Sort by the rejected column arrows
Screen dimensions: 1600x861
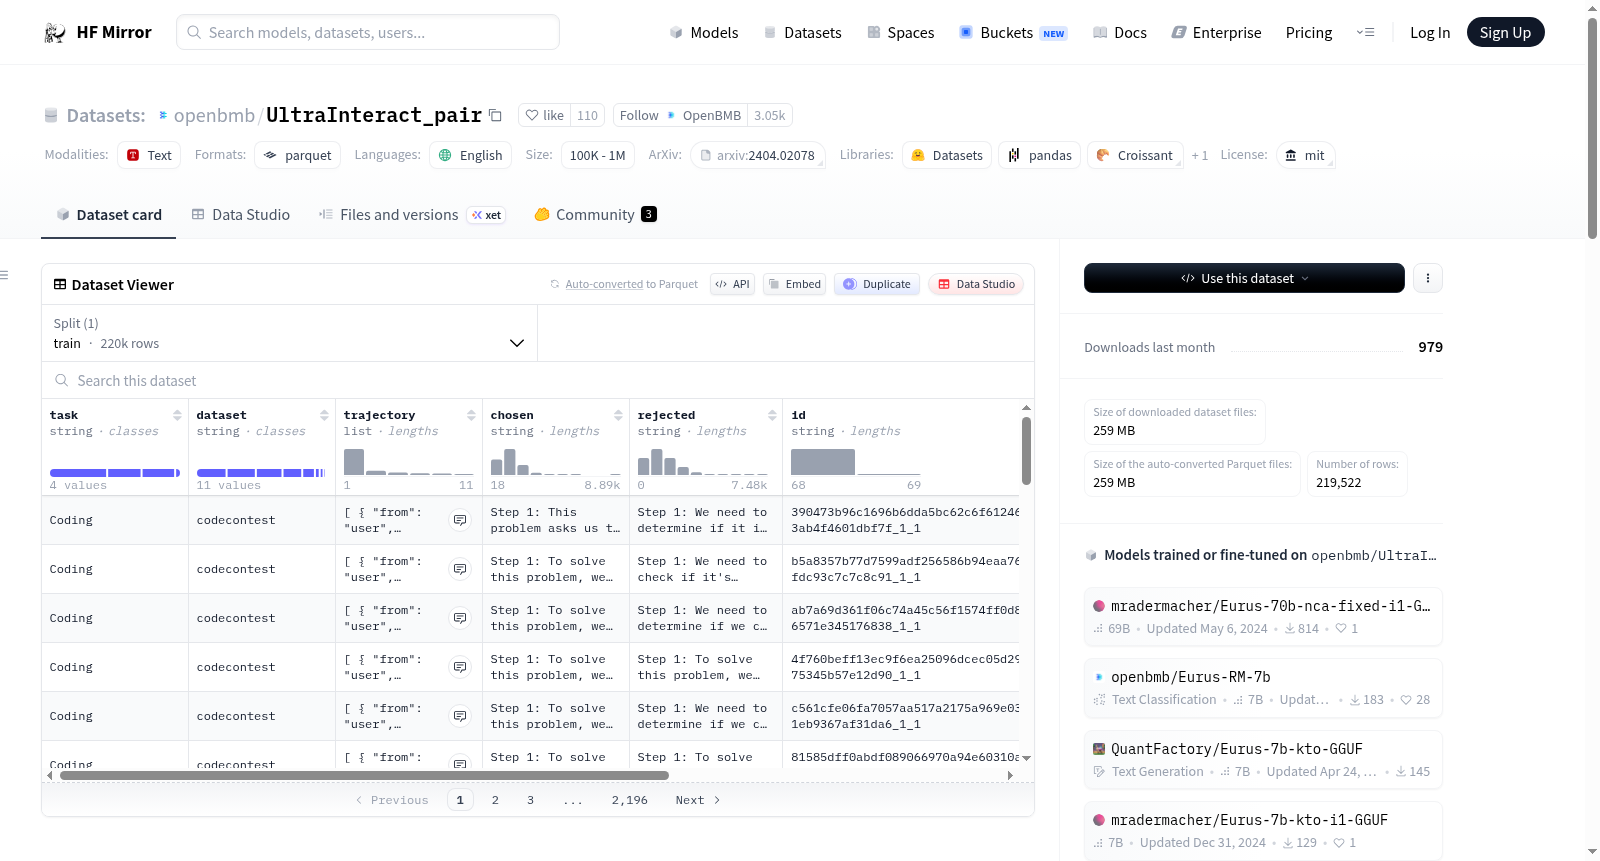[772, 415]
